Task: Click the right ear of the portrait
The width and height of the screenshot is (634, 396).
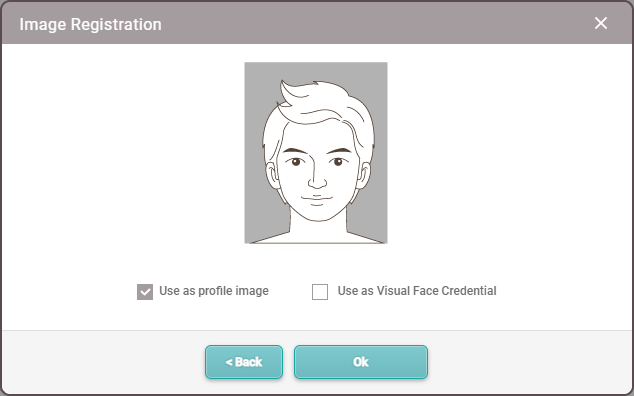Action: [364, 176]
